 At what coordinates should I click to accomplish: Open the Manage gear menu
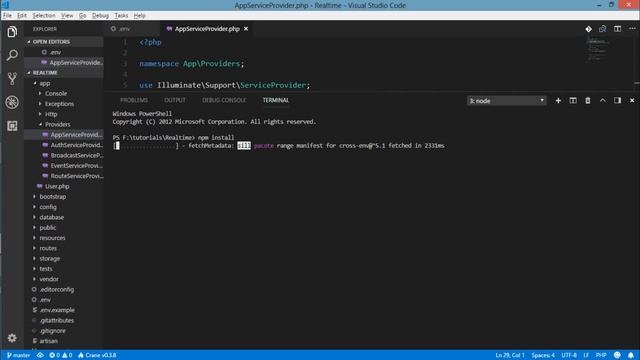pyautogui.click(x=12, y=338)
